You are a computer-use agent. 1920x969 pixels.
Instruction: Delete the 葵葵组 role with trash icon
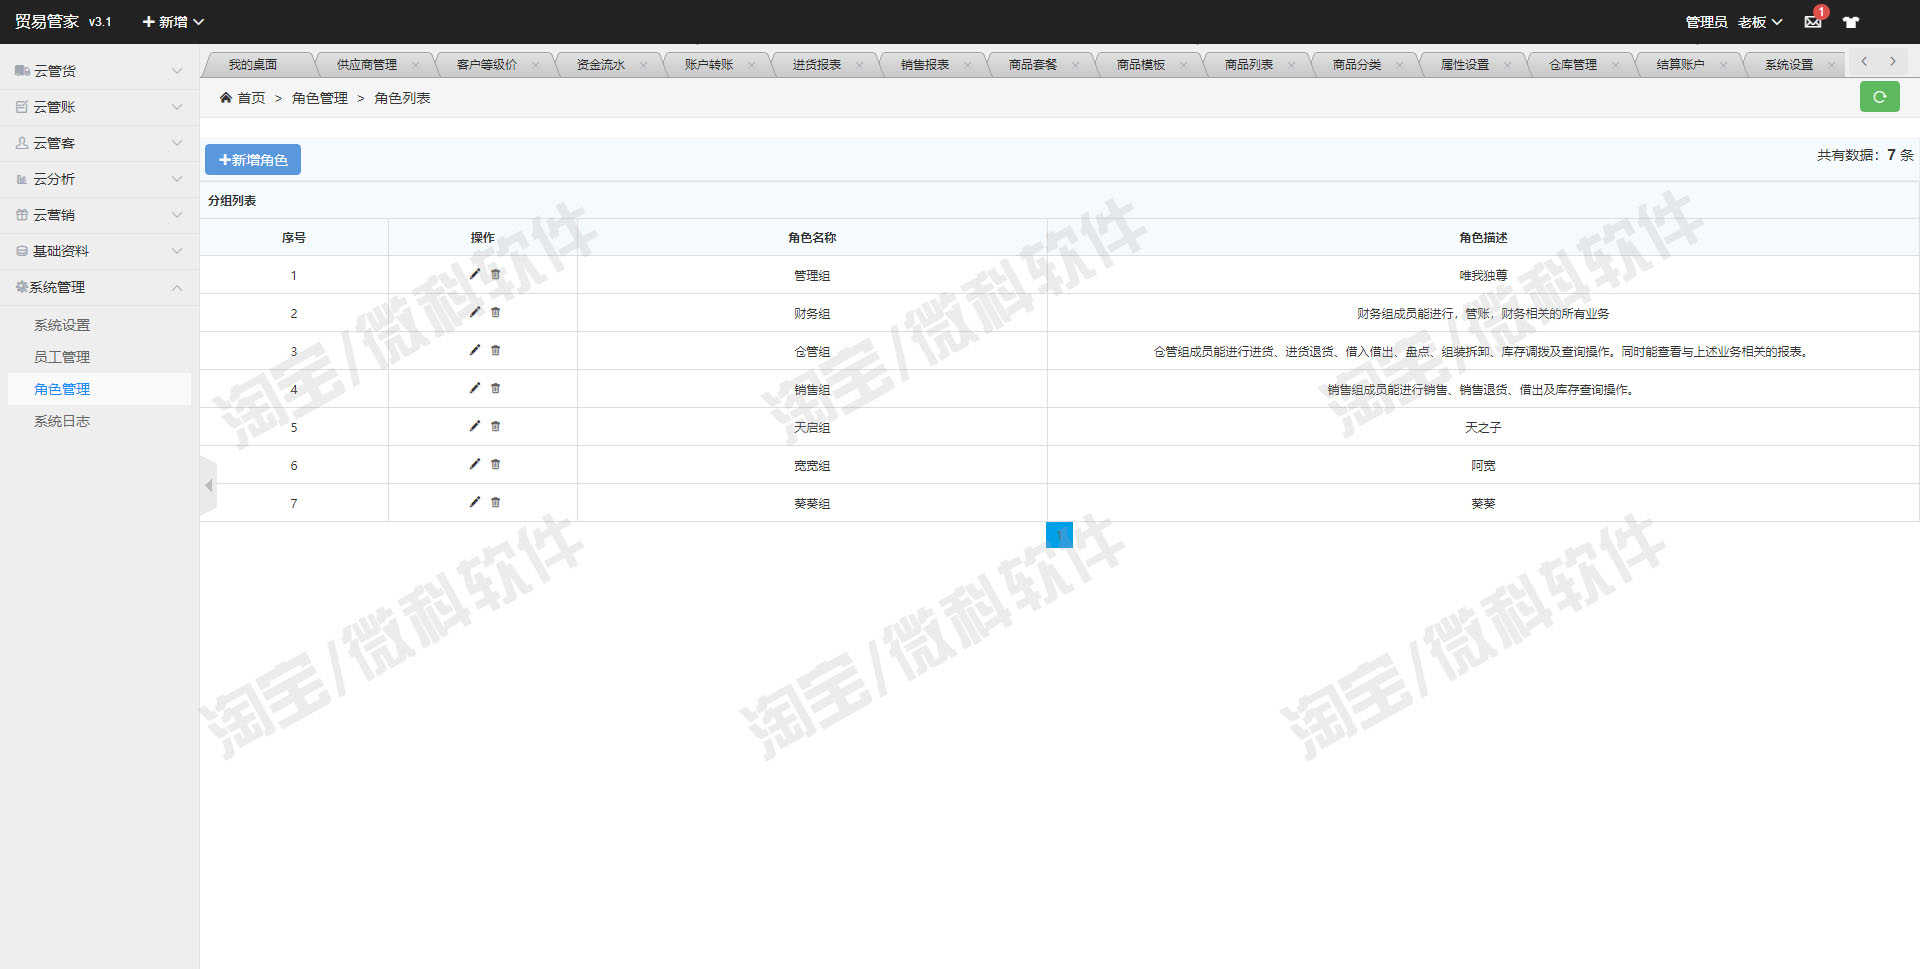pyautogui.click(x=495, y=502)
